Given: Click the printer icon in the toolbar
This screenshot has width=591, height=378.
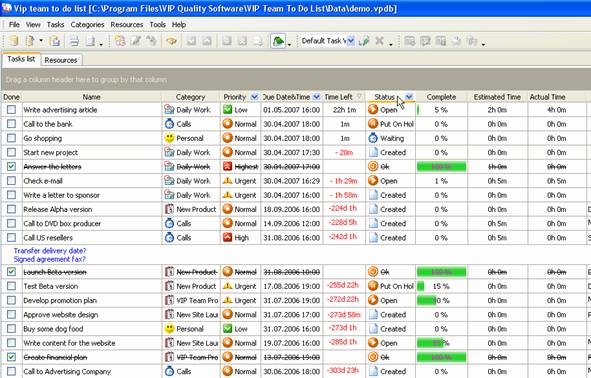Looking at the screenshot, I should pos(74,41).
